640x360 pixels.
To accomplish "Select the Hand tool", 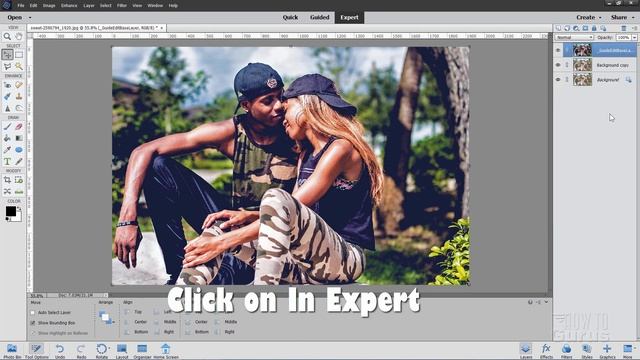I will [x=19, y=36].
